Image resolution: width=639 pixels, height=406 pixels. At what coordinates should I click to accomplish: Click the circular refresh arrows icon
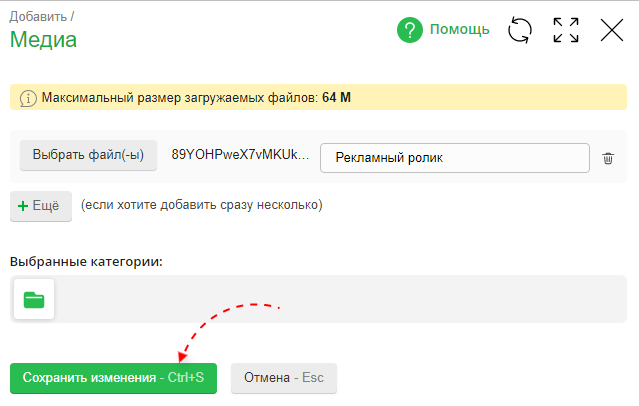pos(520,30)
